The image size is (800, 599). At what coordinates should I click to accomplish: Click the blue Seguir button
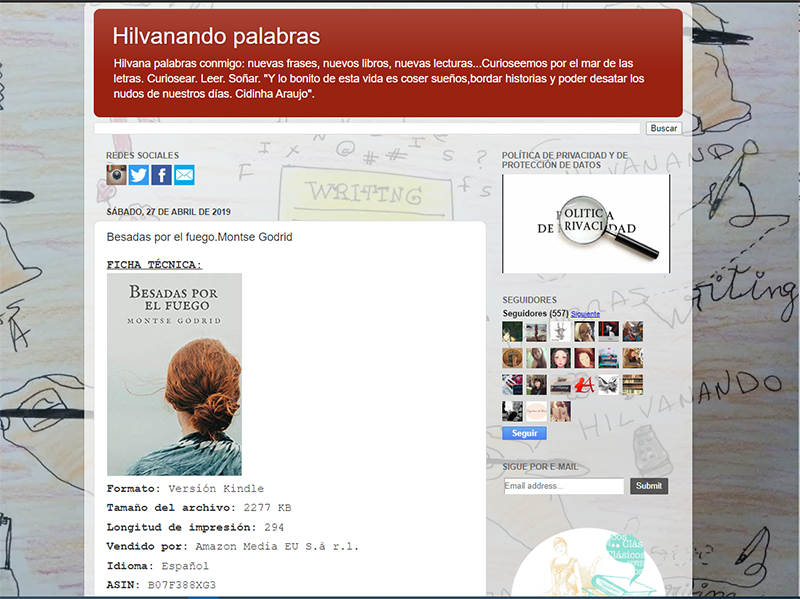coord(524,433)
